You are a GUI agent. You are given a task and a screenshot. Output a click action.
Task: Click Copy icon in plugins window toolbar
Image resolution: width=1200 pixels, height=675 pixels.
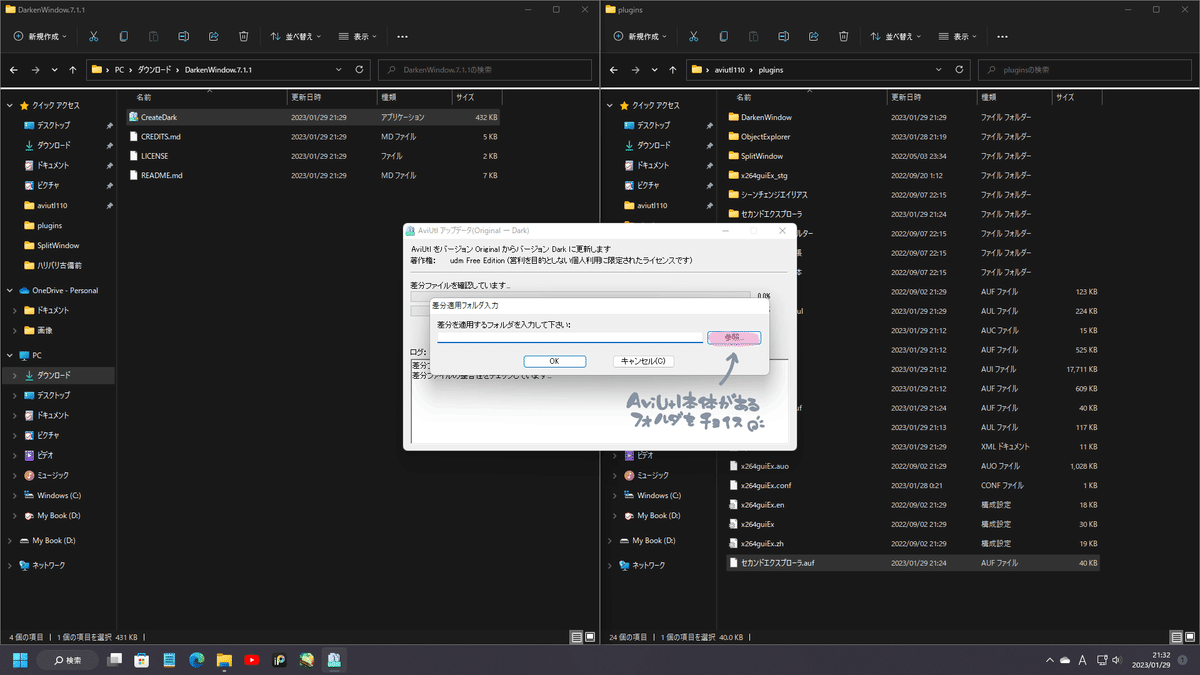point(723,36)
